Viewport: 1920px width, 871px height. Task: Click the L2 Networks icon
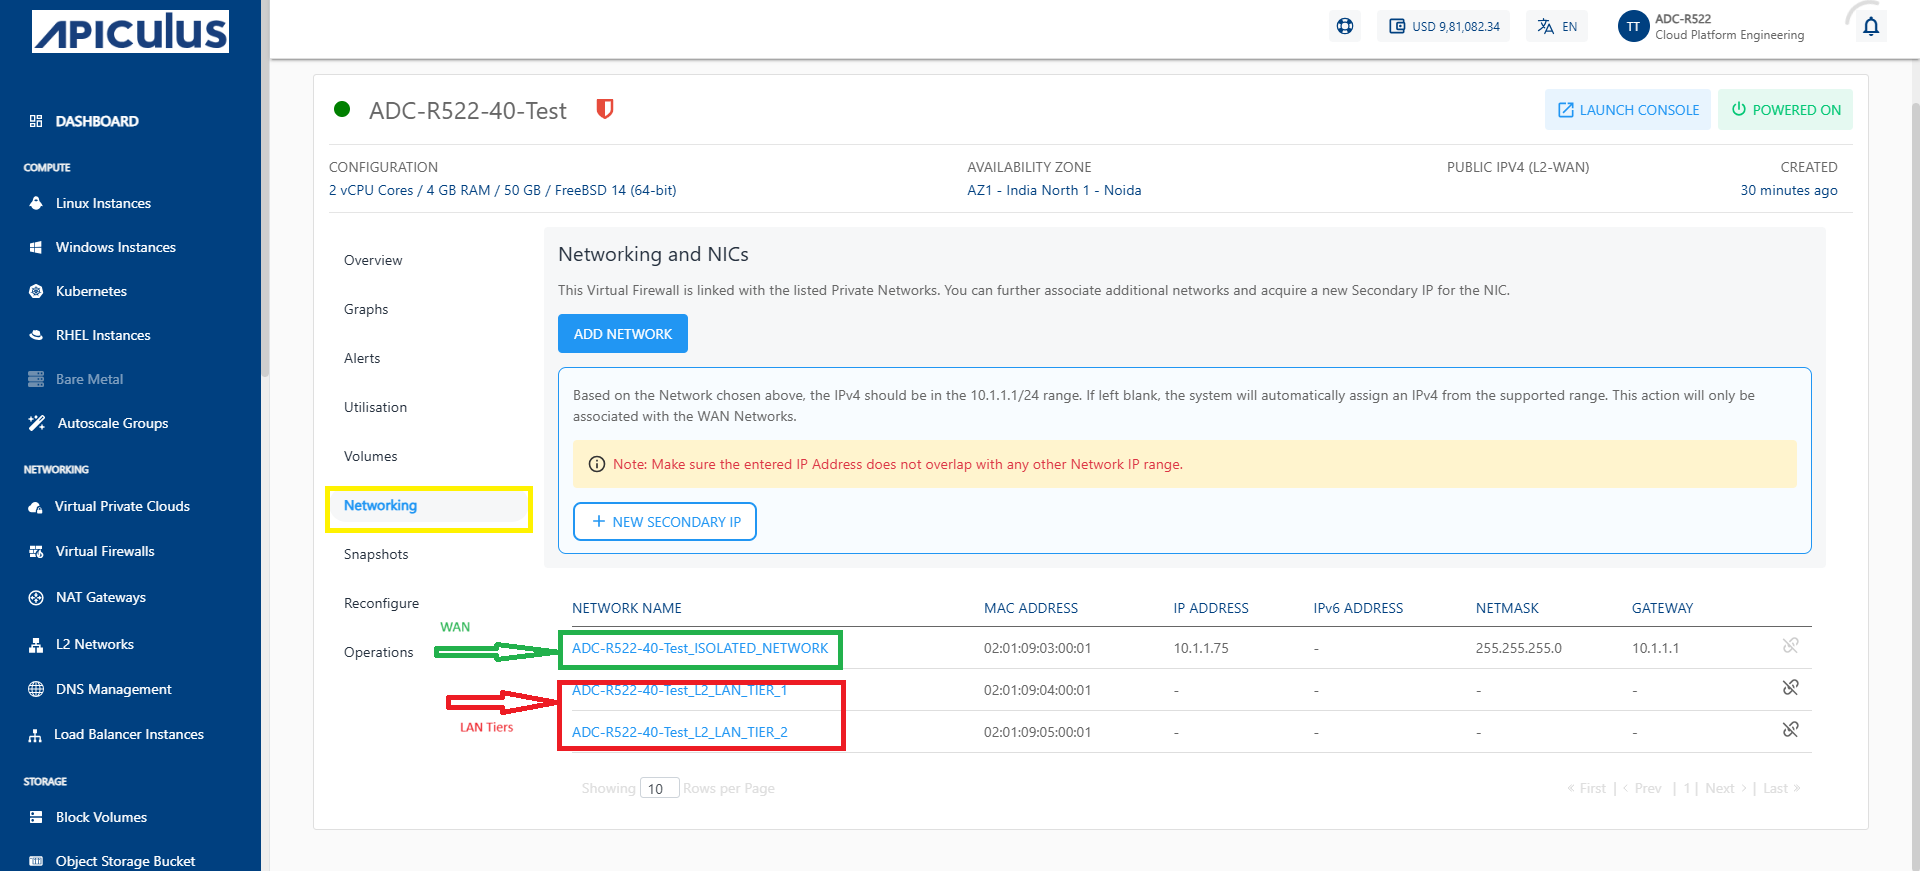tap(36, 645)
